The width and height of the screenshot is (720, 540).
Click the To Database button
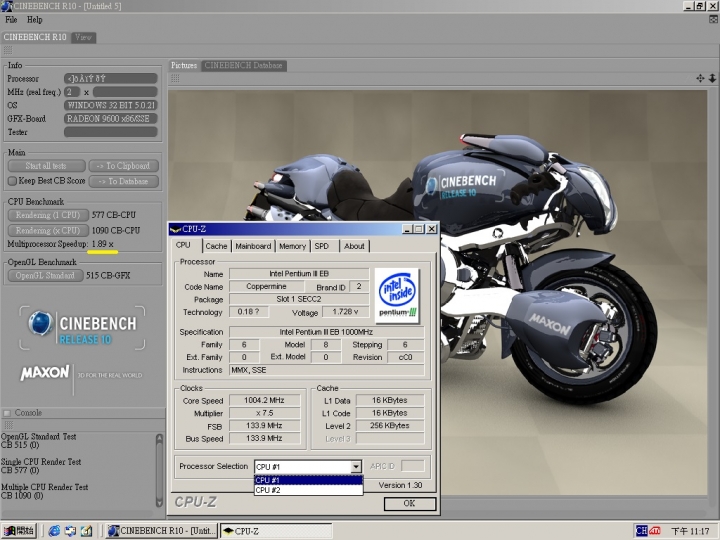click(124, 181)
